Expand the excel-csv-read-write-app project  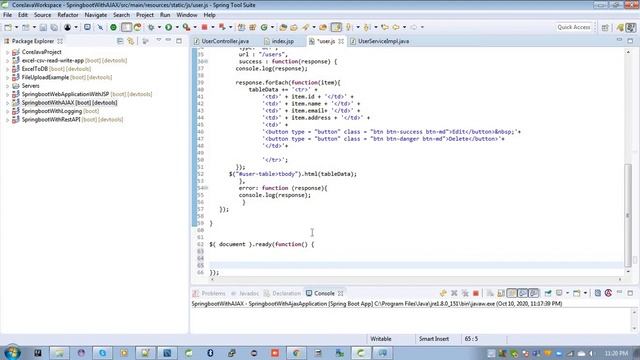click(7, 60)
